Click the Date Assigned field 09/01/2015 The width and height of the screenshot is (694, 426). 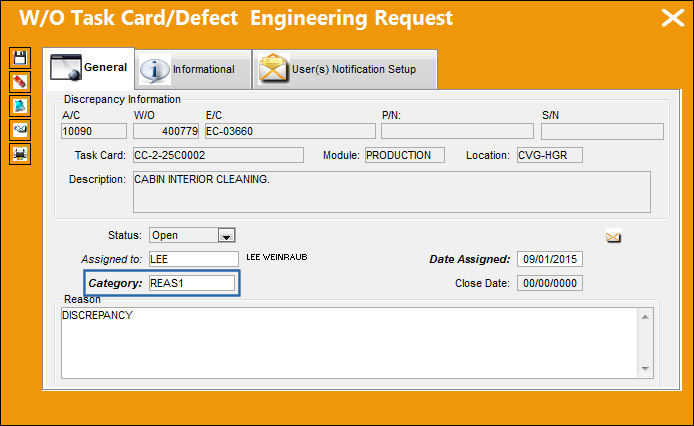tap(550, 259)
